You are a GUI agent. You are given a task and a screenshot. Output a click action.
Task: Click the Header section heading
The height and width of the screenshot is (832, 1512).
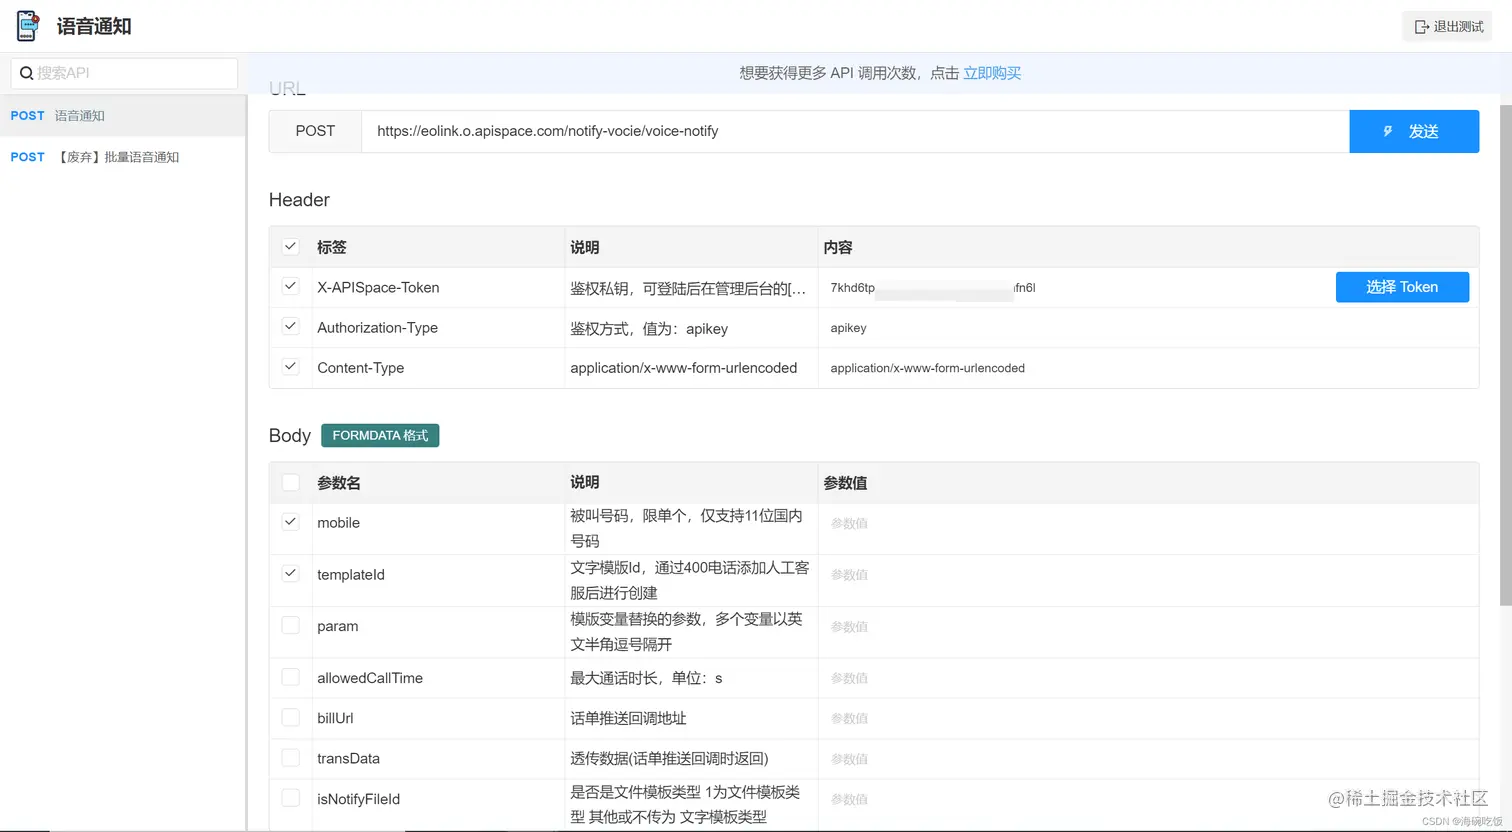299,200
